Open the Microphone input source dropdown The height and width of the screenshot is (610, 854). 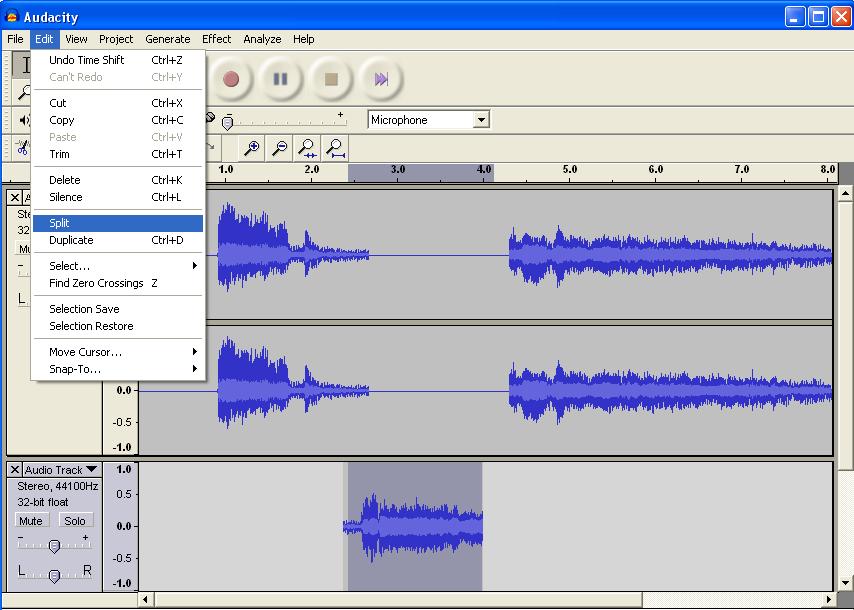[x=481, y=120]
